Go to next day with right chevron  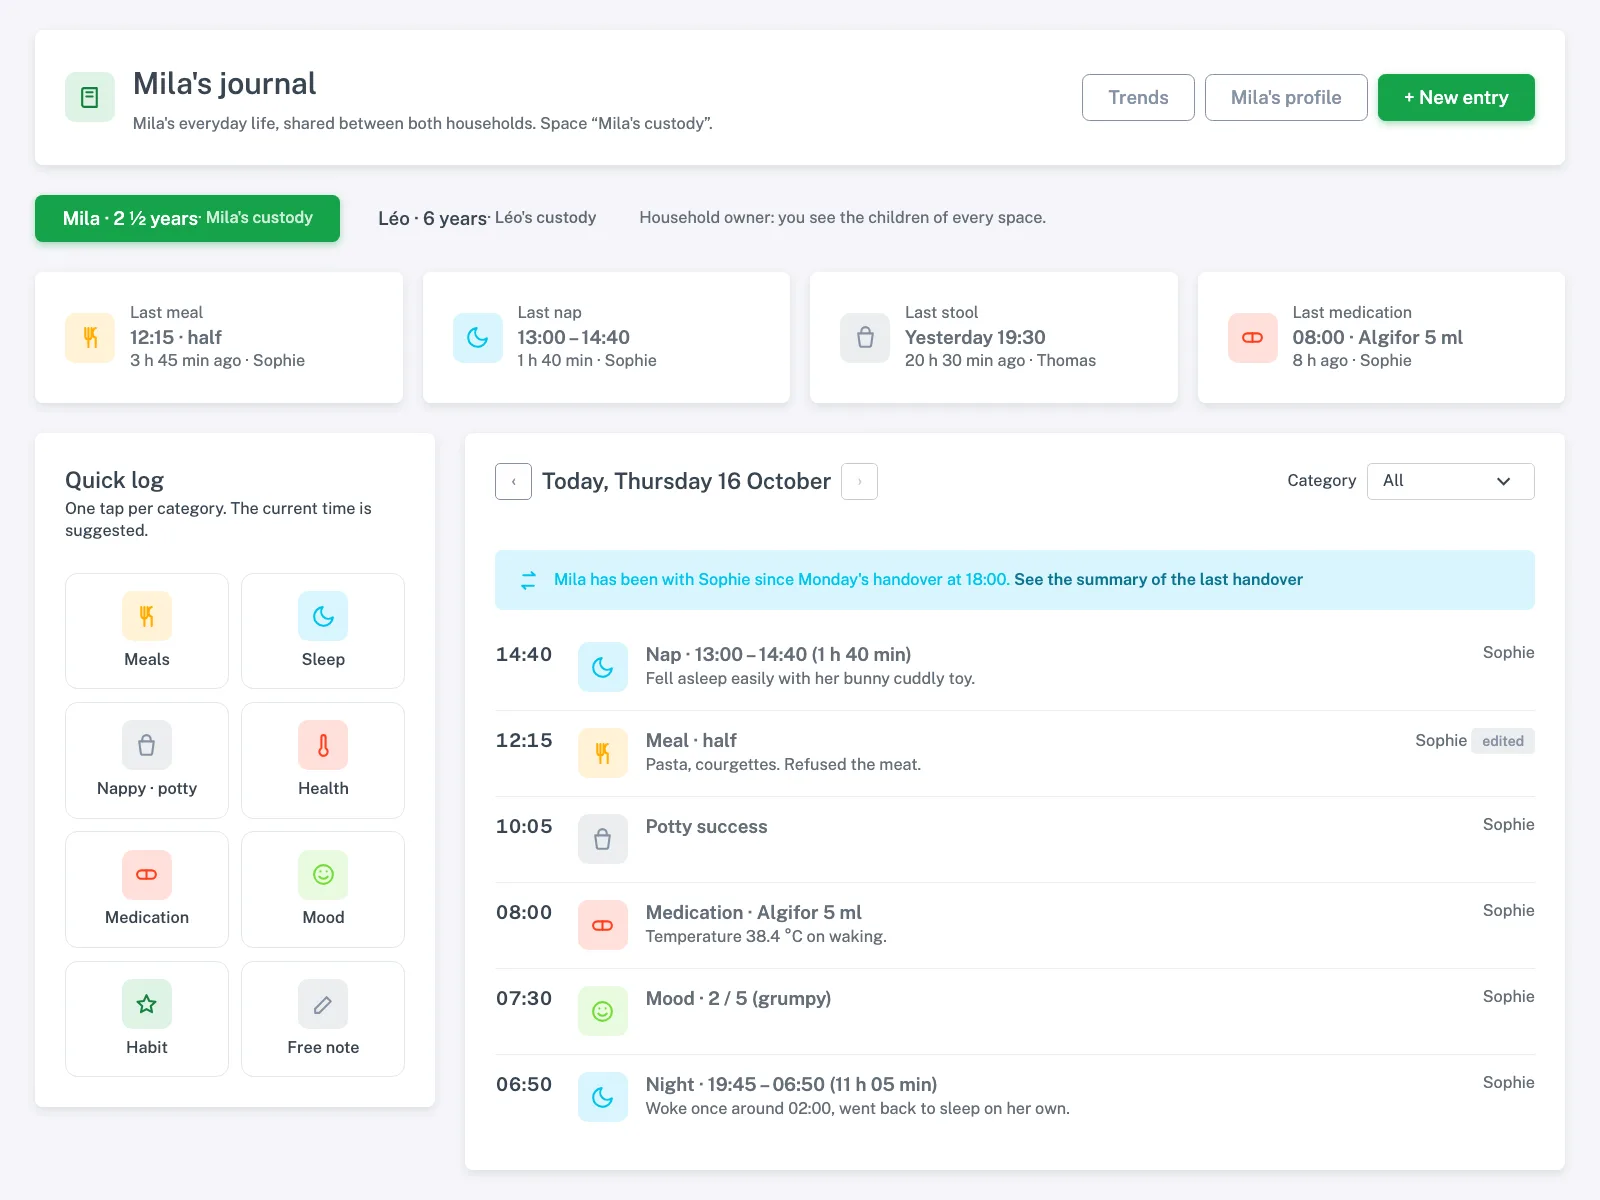[x=860, y=481]
